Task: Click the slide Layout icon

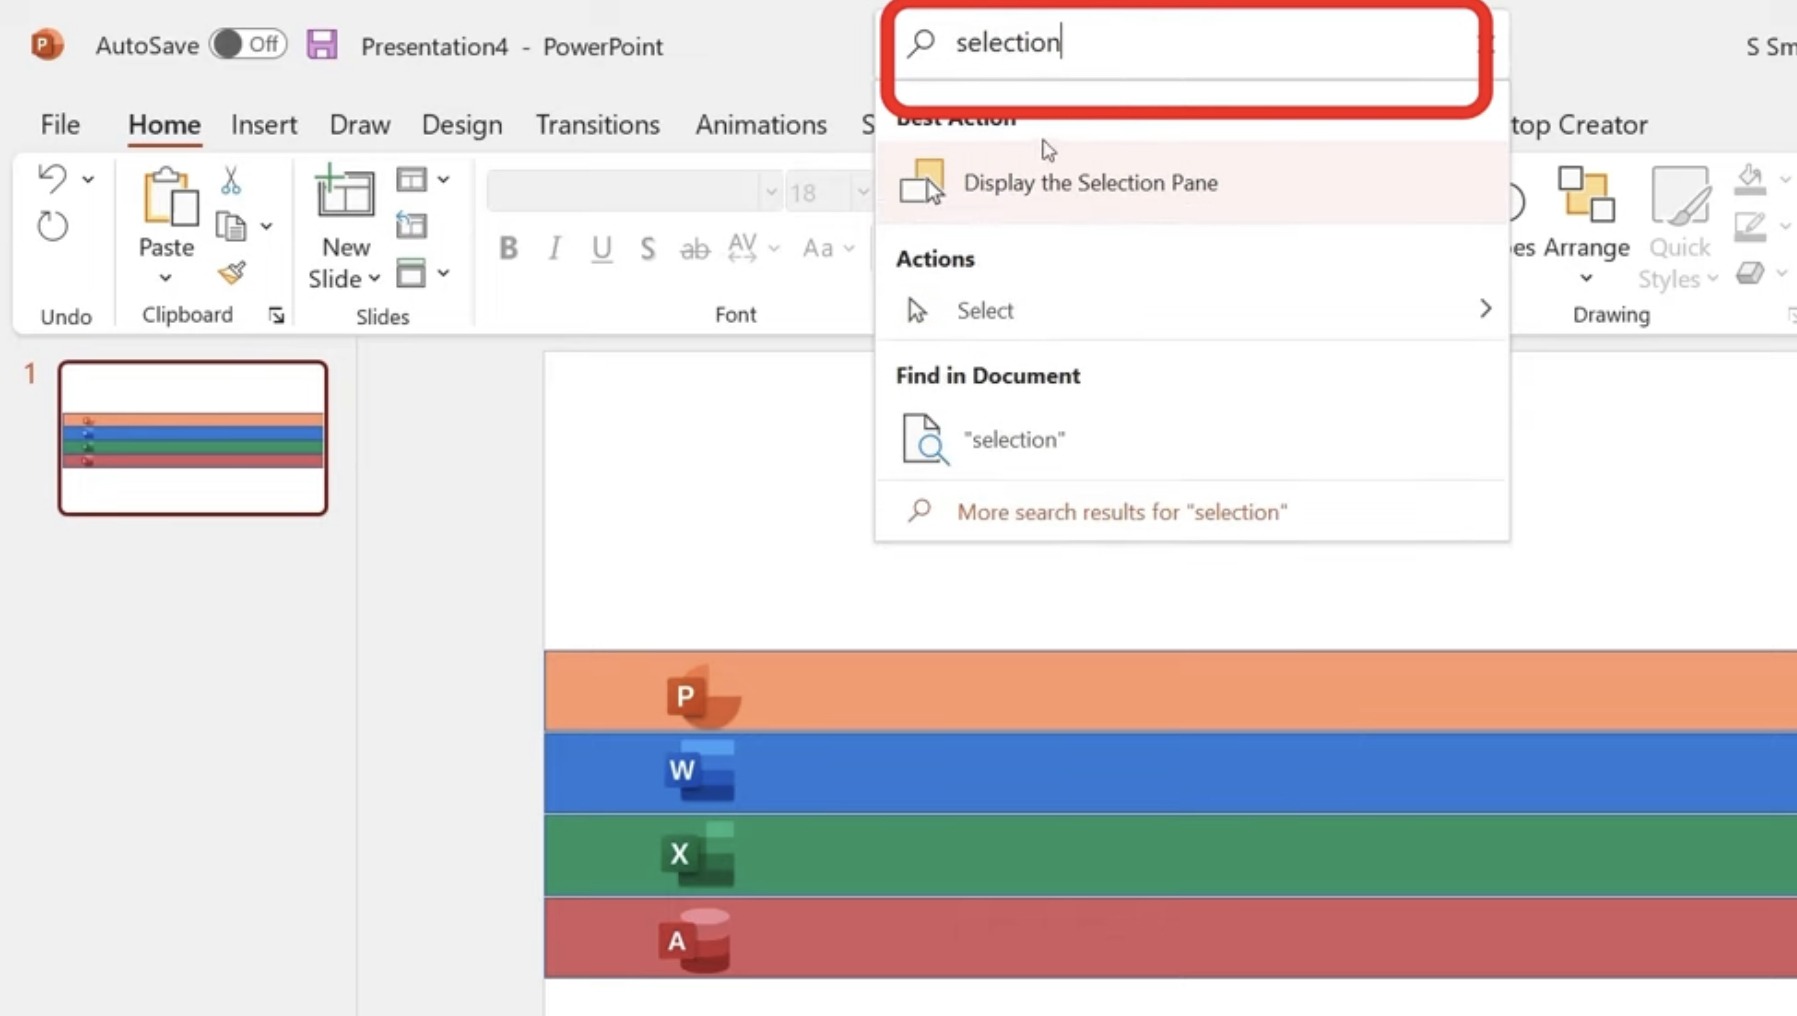Action: tap(411, 180)
